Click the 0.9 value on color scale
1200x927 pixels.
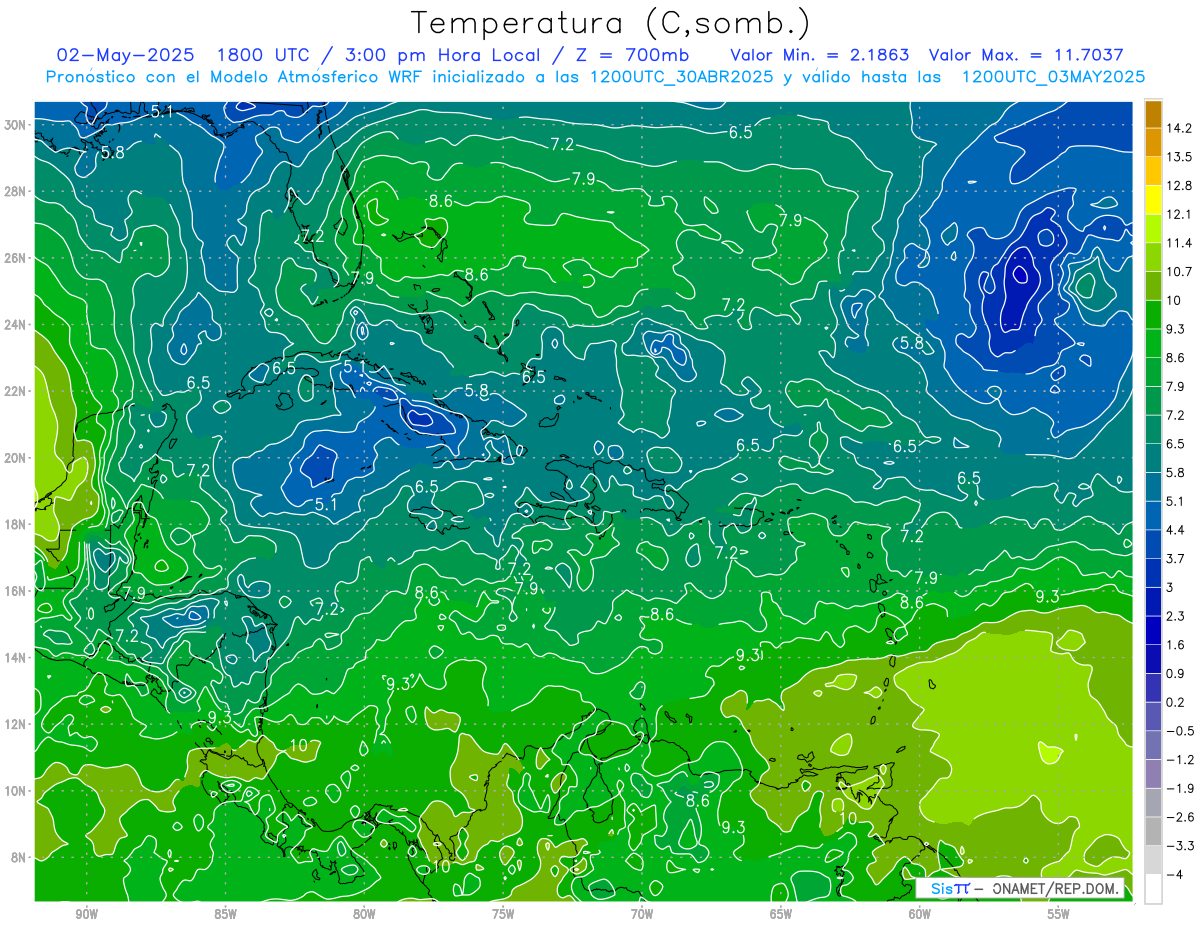[1177, 673]
